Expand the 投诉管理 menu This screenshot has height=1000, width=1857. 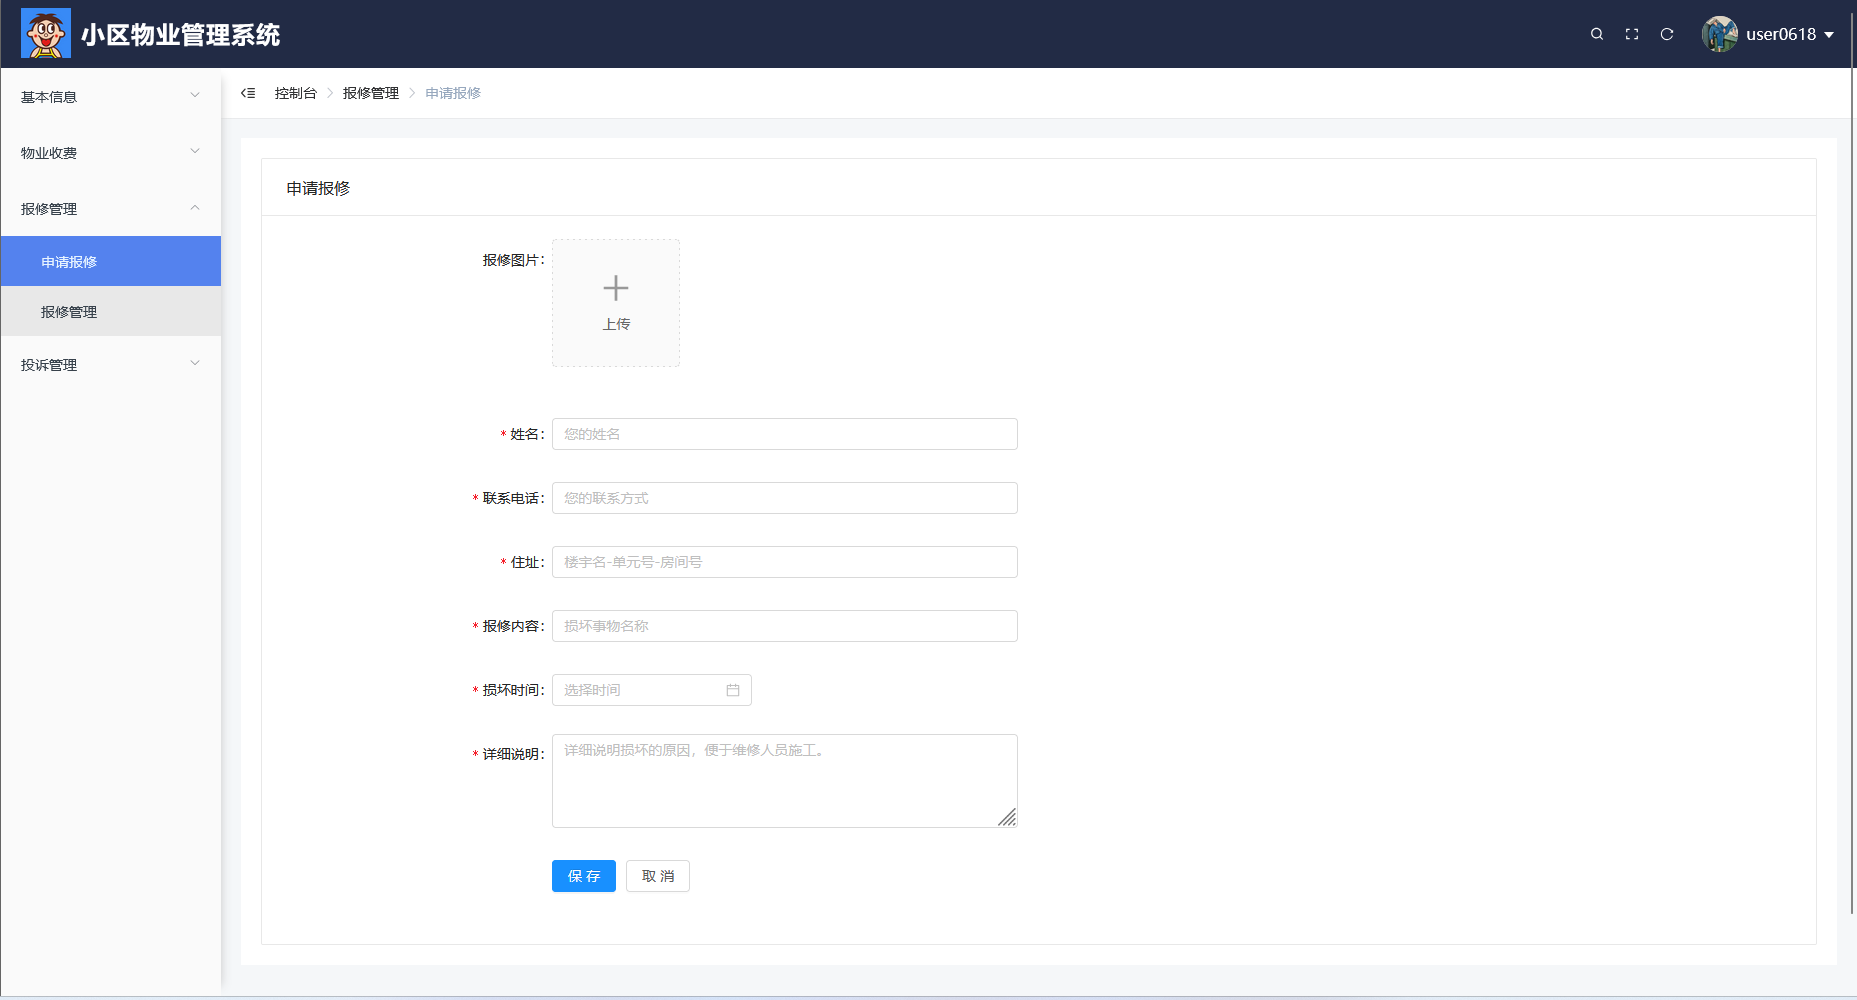(x=111, y=364)
